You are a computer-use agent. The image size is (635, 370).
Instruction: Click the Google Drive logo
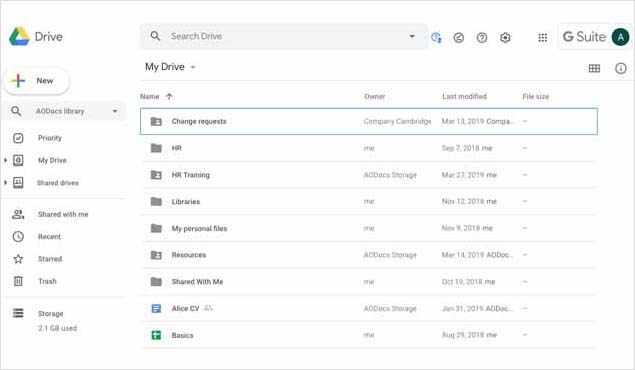click(x=19, y=36)
